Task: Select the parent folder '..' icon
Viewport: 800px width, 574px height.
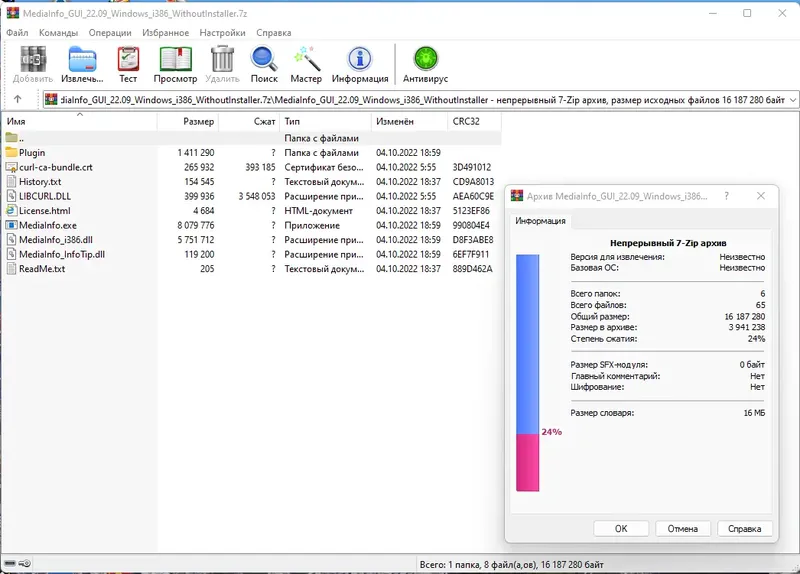Action: click(x=11, y=138)
